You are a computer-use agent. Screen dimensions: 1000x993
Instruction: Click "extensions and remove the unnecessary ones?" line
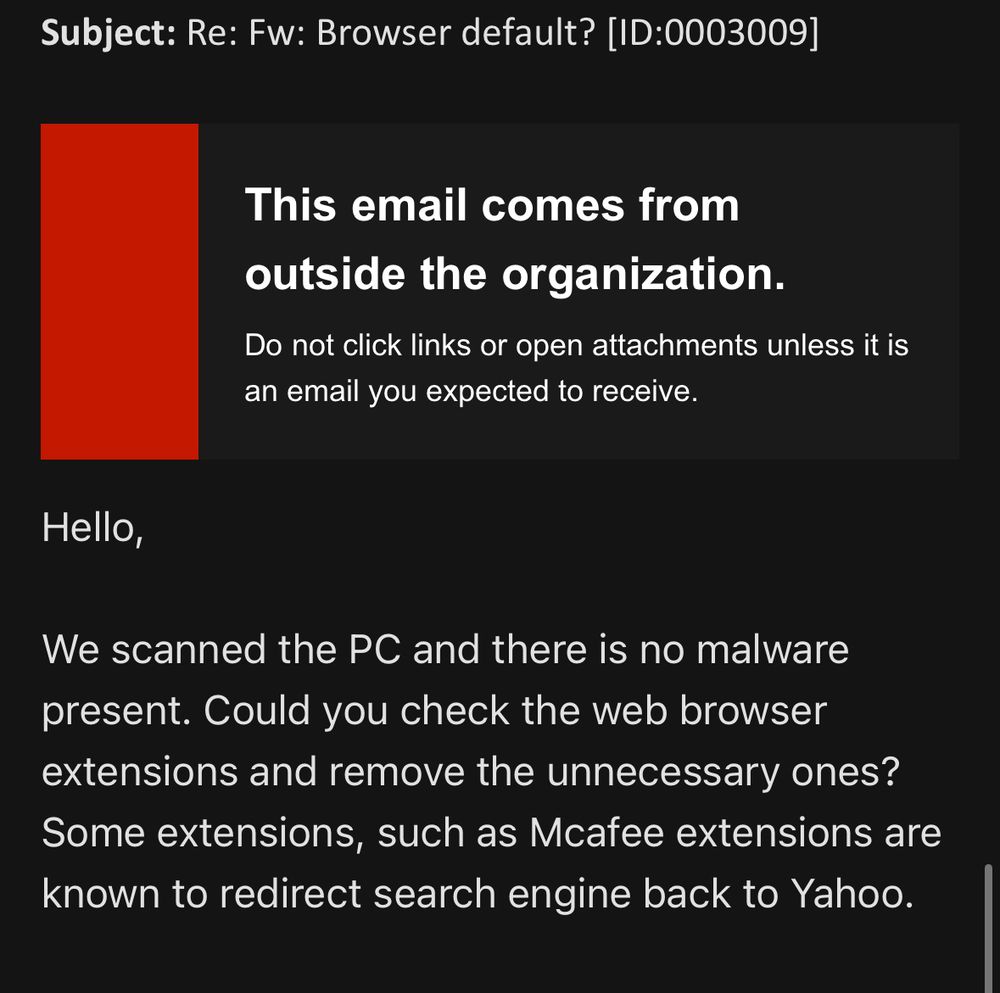(x=470, y=772)
